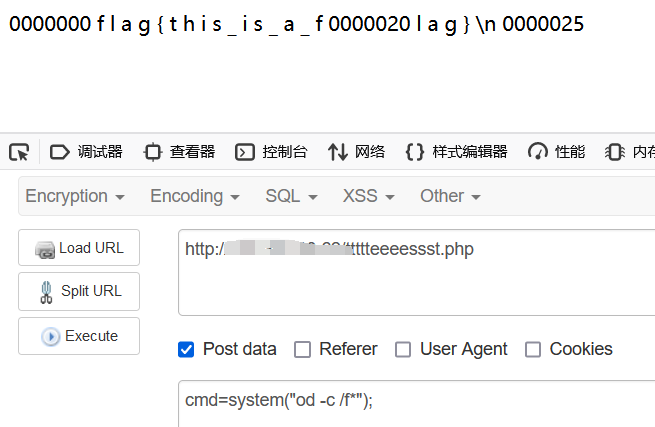Open the Performance (性能) tab
This screenshot has width=655, height=427.
click(557, 152)
